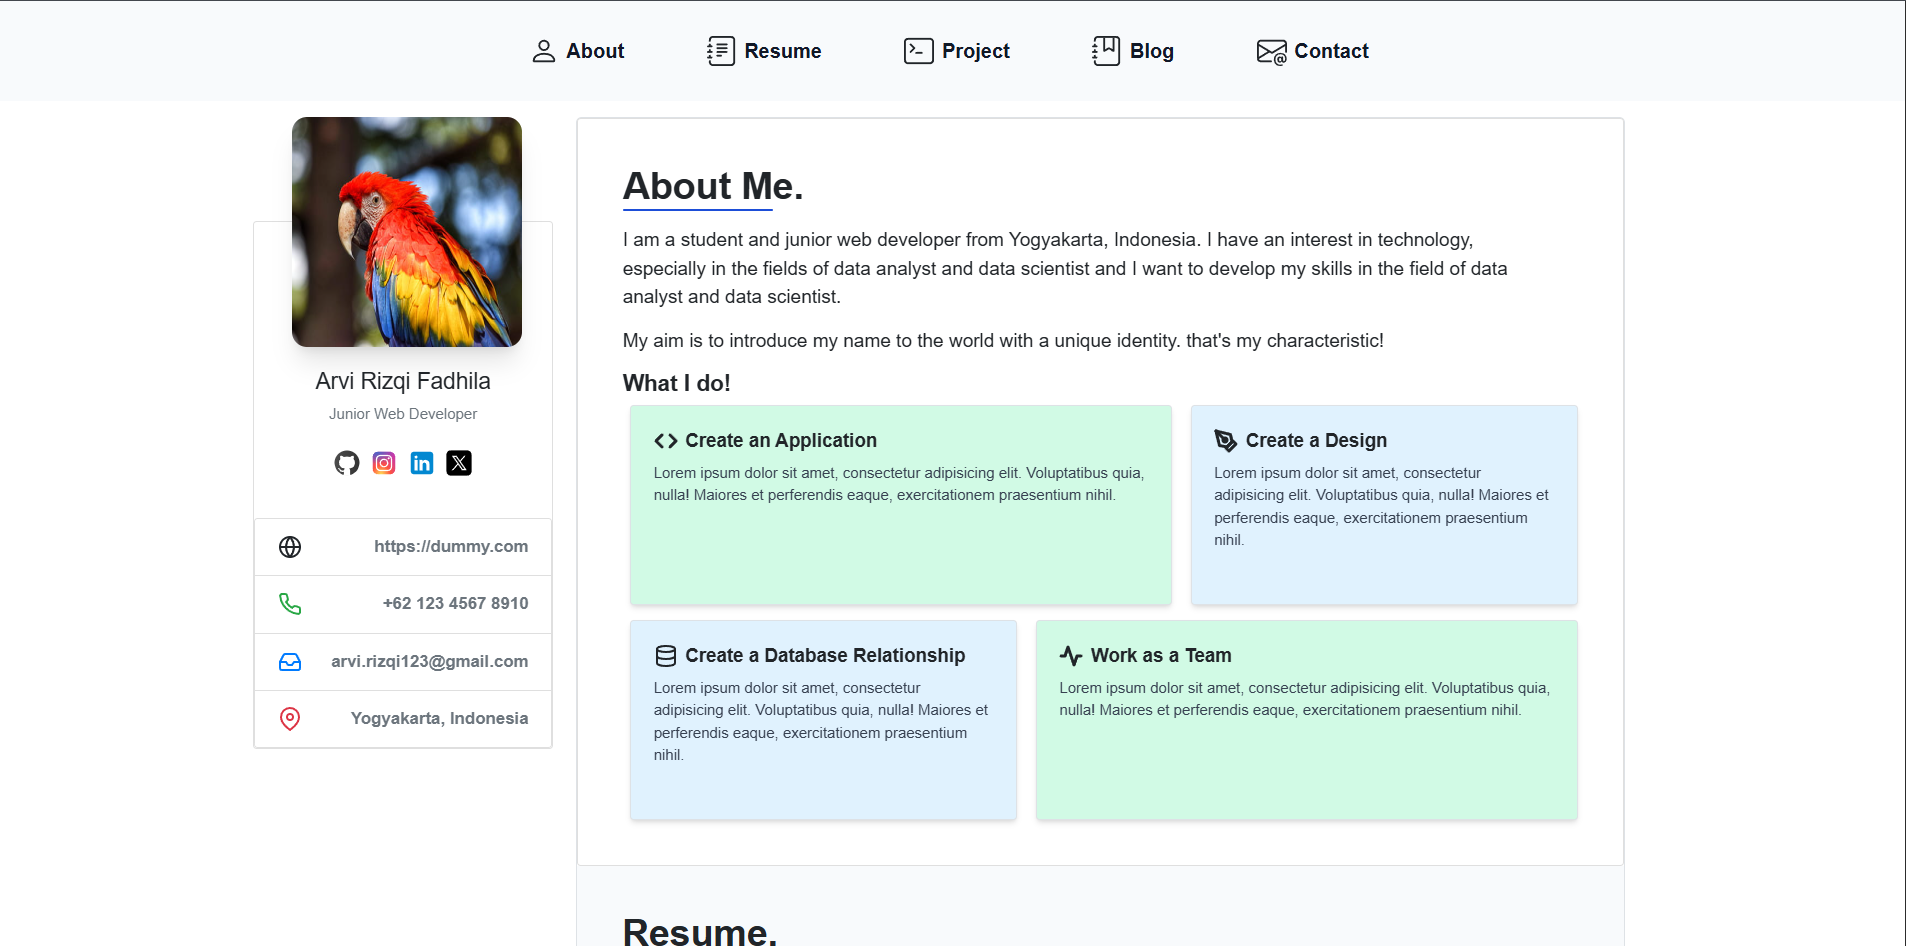Click the blue email inbox icon
The width and height of the screenshot is (1906, 946).
pyautogui.click(x=290, y=662)
